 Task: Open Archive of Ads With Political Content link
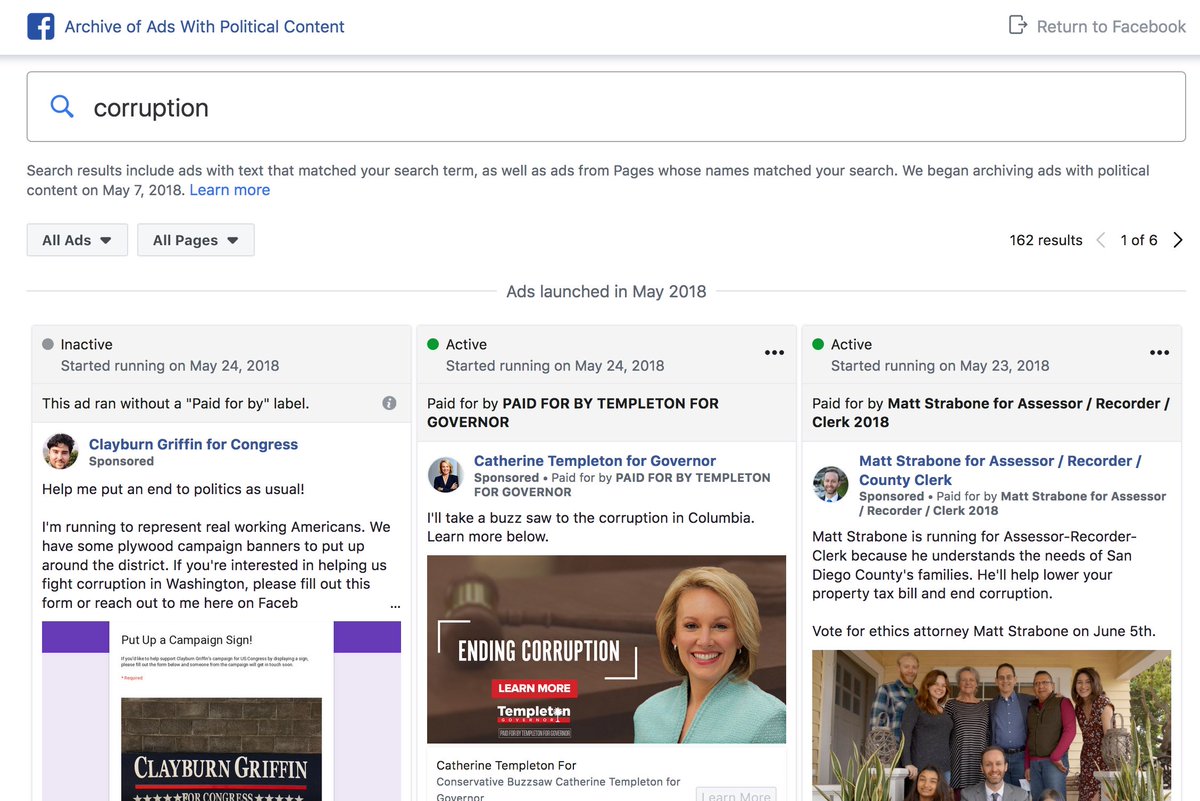point(204,27)
